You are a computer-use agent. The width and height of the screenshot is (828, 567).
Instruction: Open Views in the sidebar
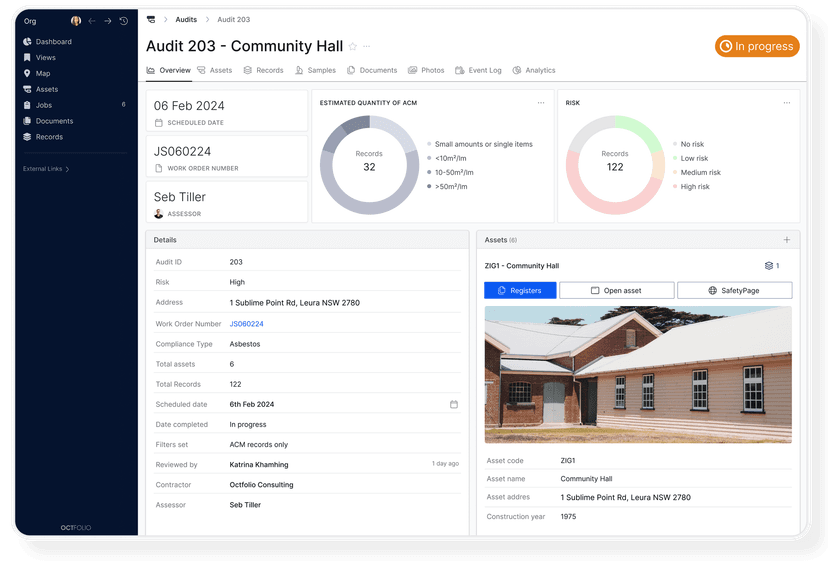coord(40,58)
